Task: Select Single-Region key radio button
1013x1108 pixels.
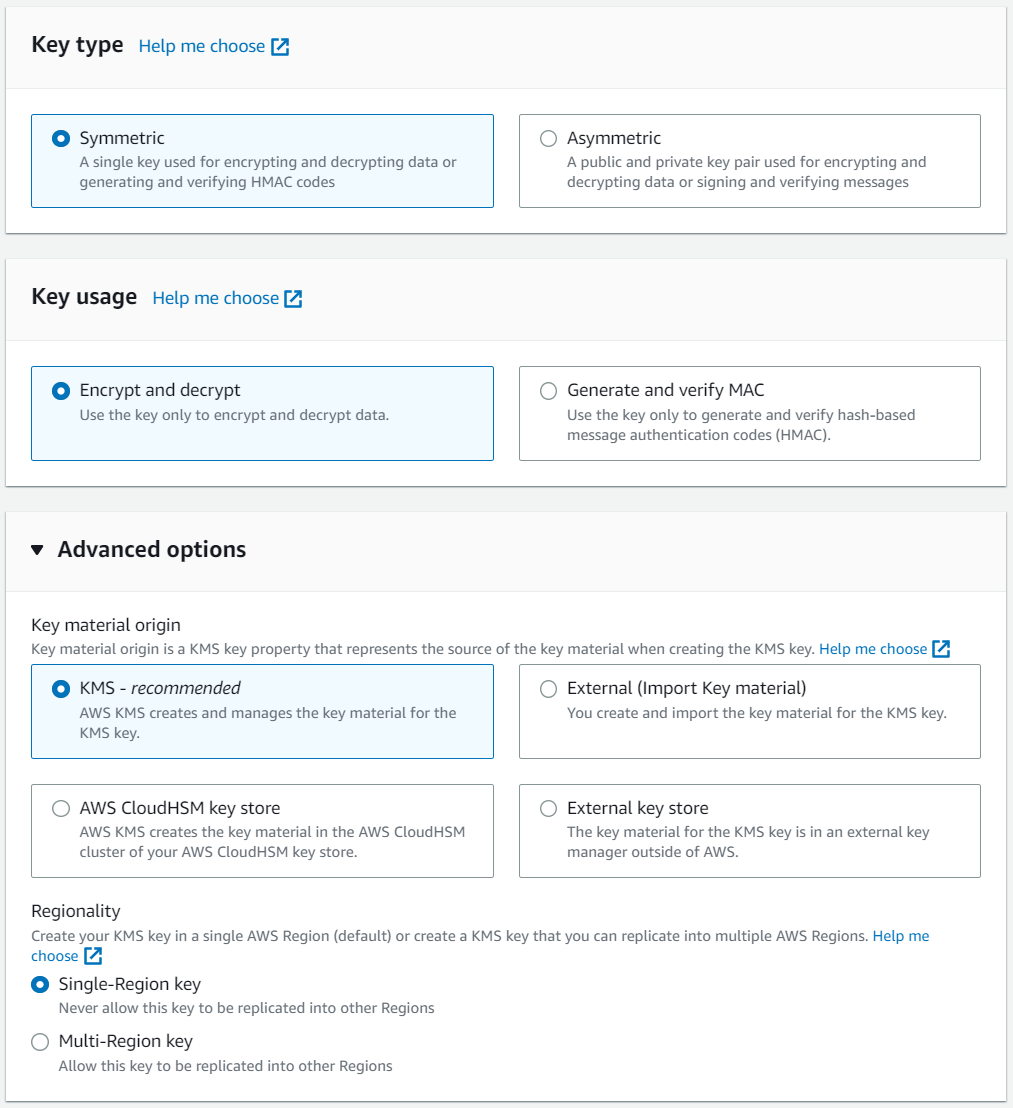Action: coord(40,985)
